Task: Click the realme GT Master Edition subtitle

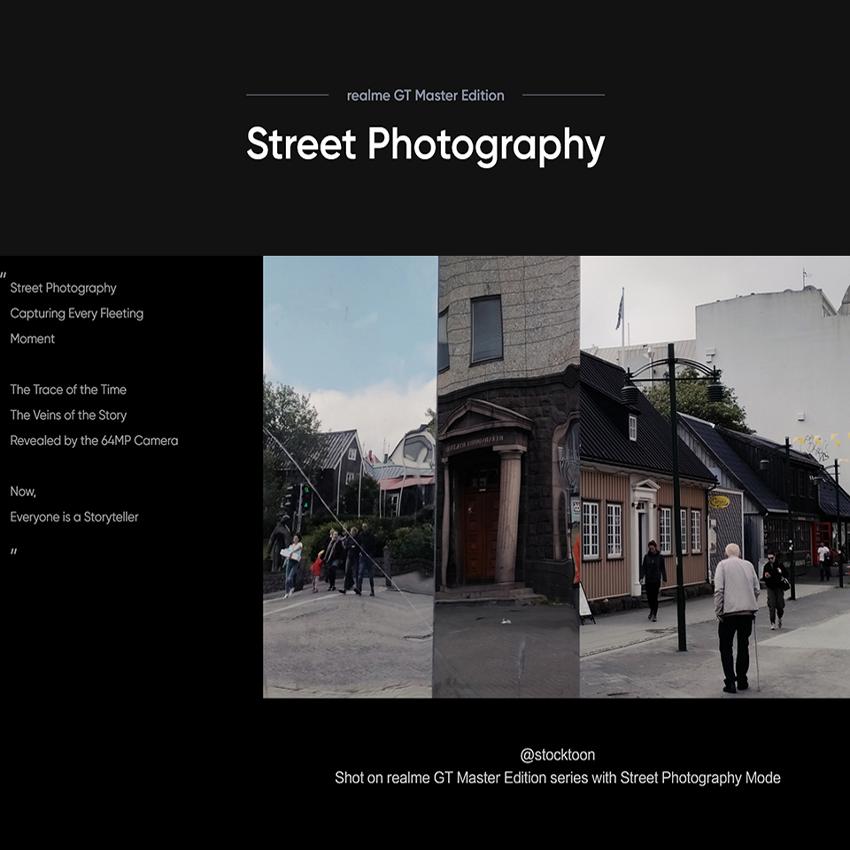Action: coord(425,96)
